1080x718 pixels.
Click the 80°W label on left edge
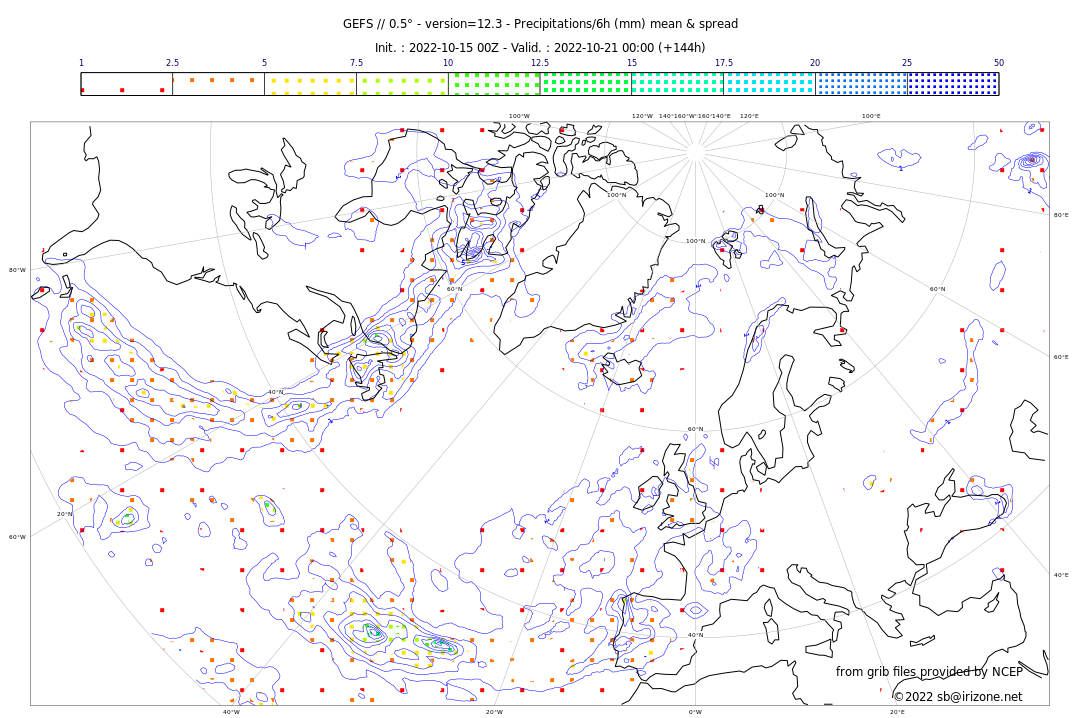pos(17,270)
